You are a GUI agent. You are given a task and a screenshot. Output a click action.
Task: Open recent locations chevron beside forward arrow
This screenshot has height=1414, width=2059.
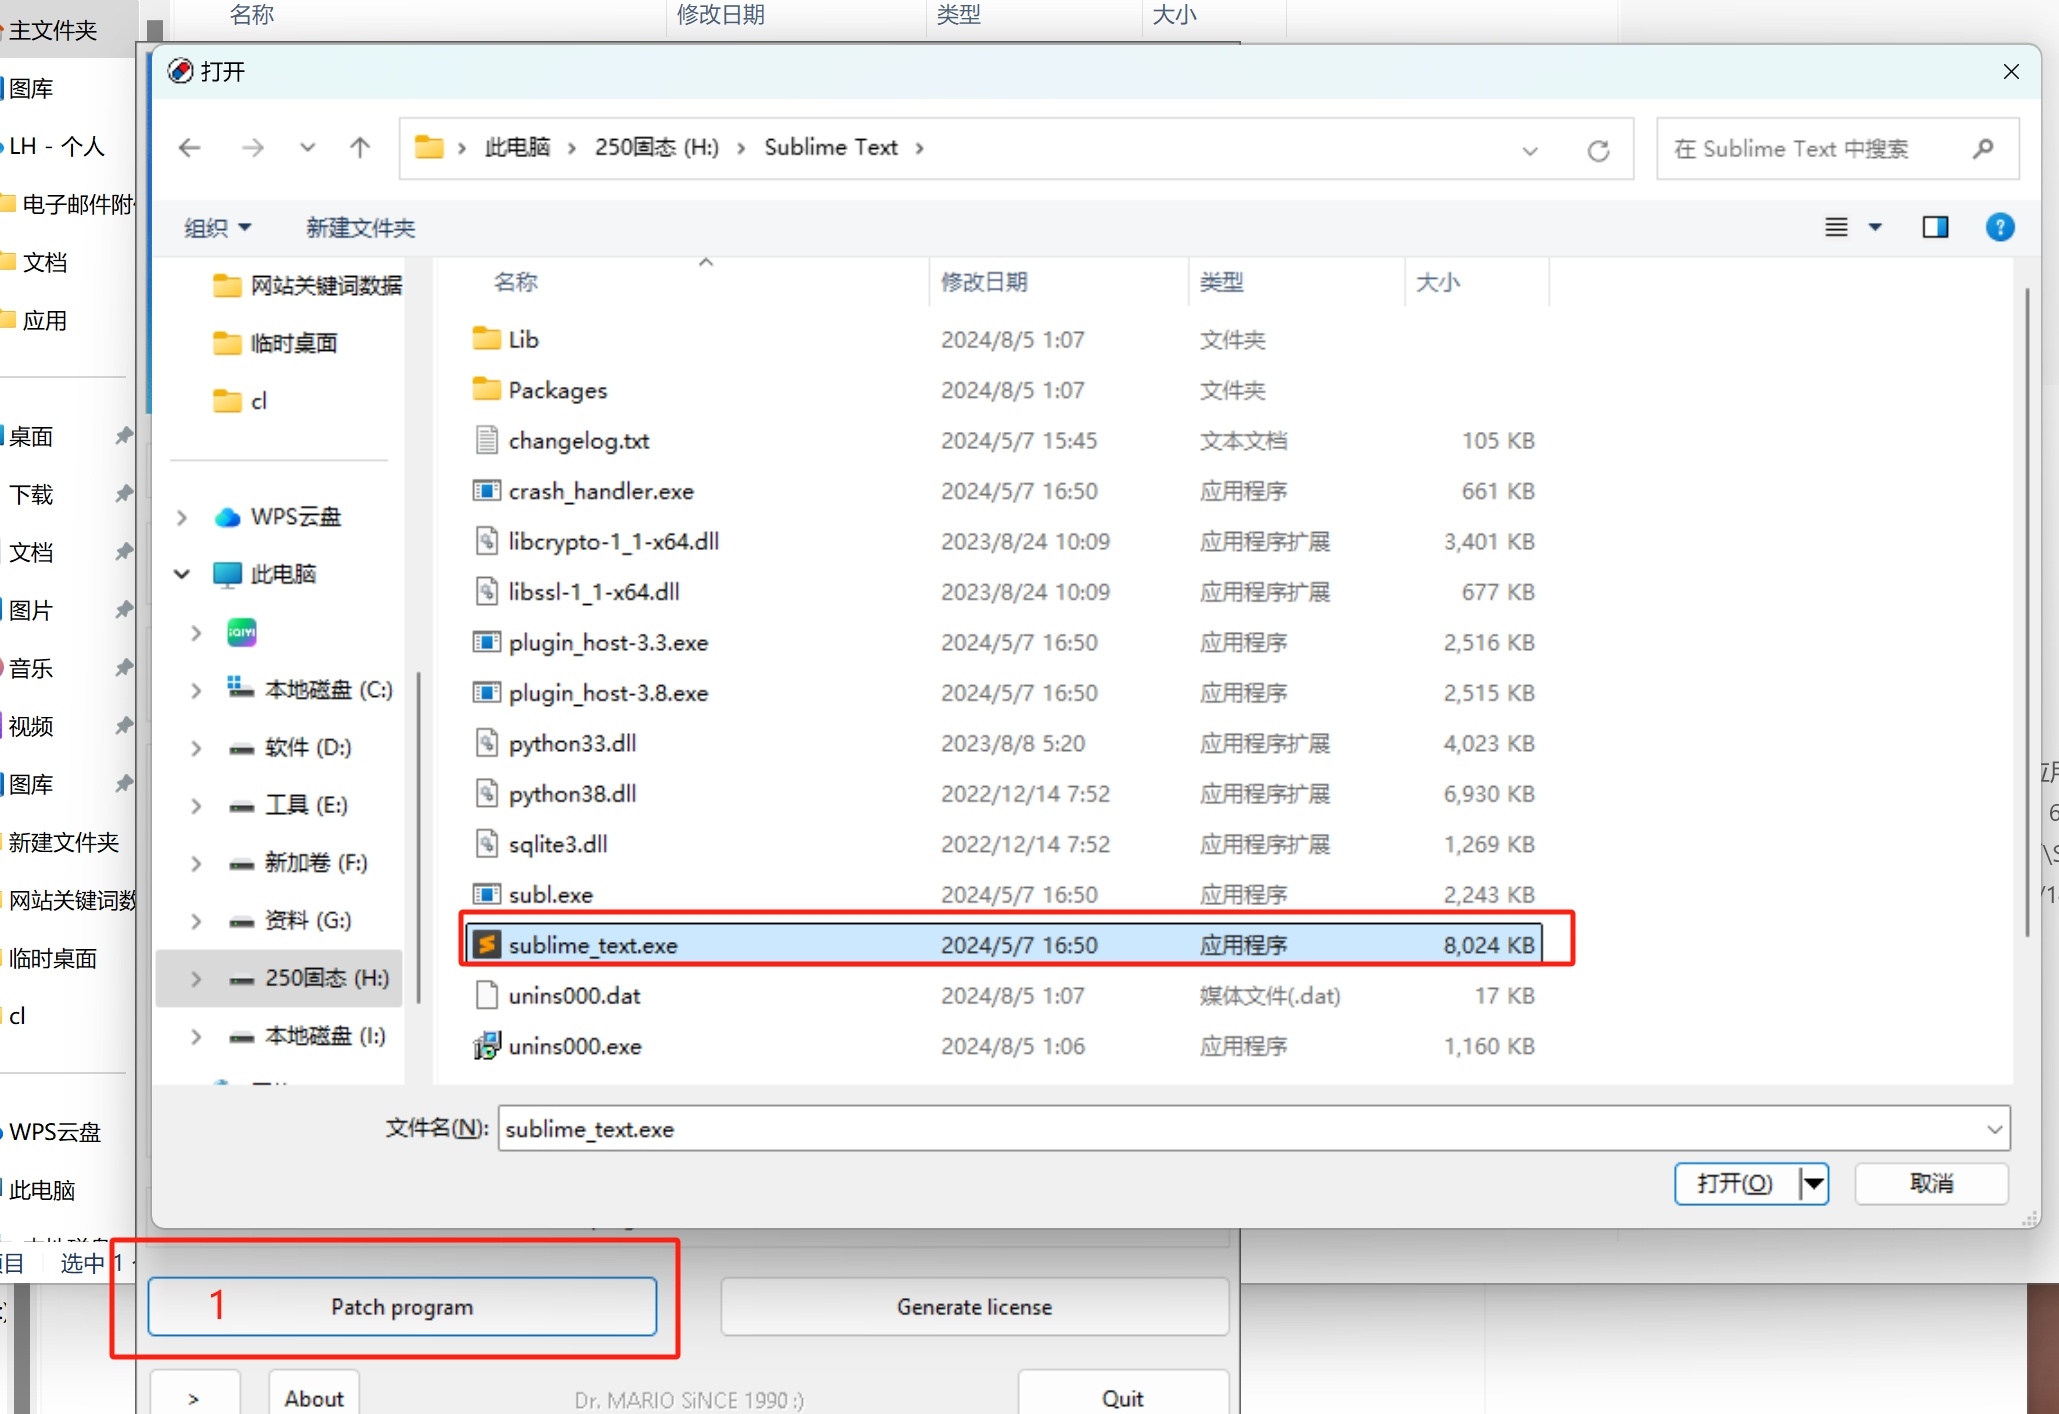[x=307, y=148]
